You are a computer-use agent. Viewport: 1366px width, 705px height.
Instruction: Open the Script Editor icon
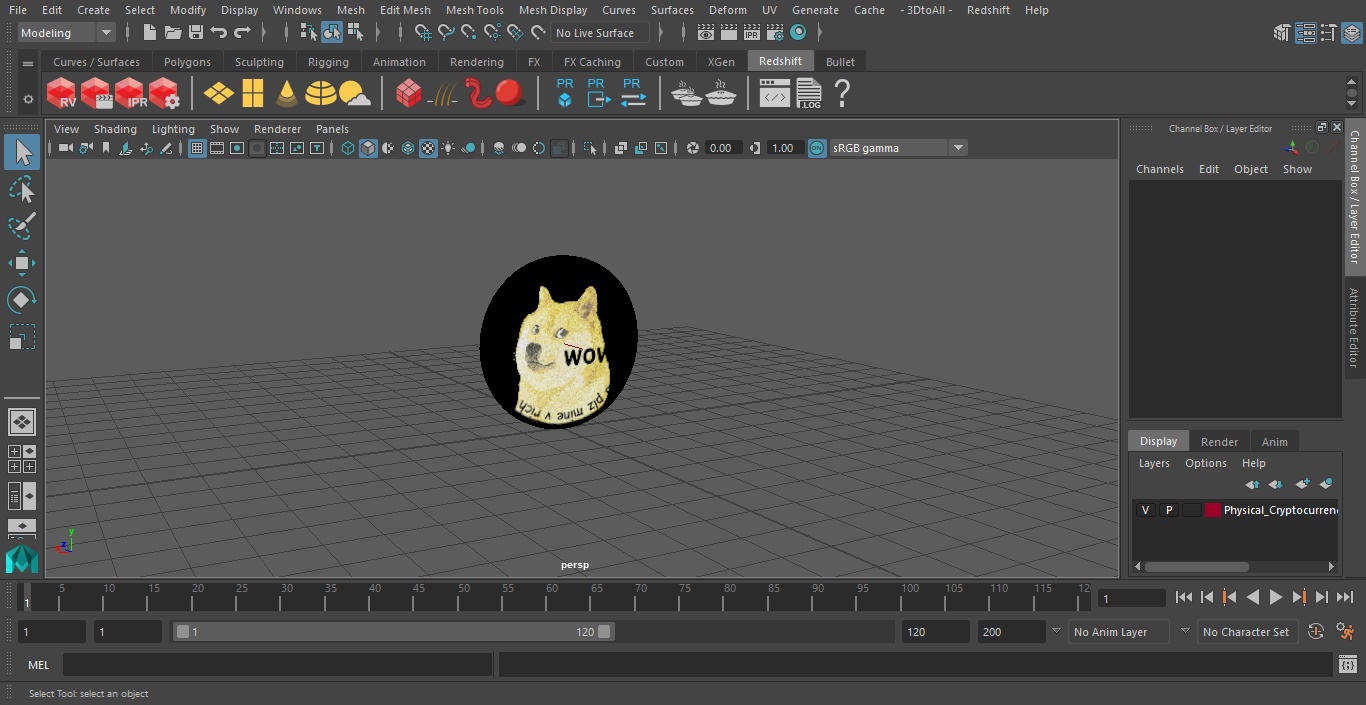tap(1347, 665)
